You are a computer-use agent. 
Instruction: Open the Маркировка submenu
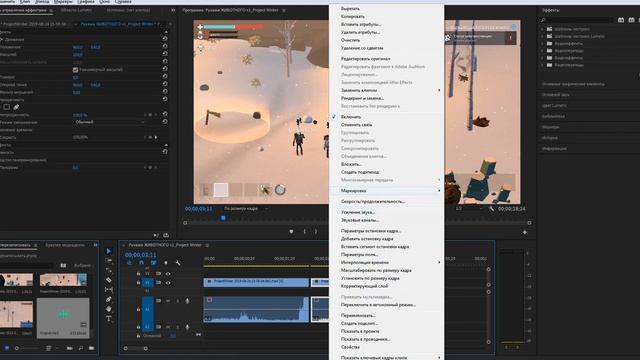click(387, 191)
